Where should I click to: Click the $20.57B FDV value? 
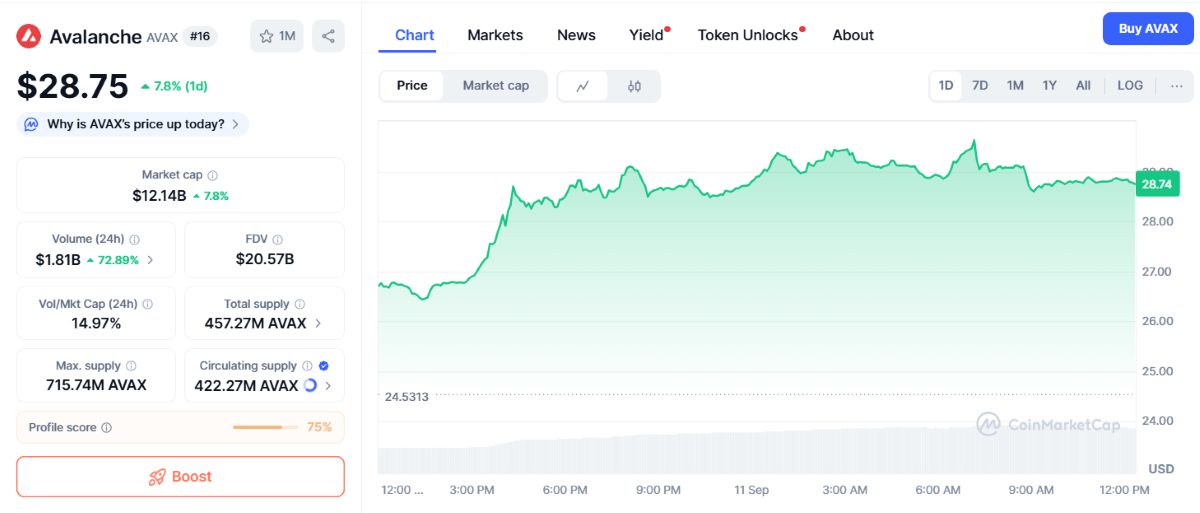coord(265,259)
